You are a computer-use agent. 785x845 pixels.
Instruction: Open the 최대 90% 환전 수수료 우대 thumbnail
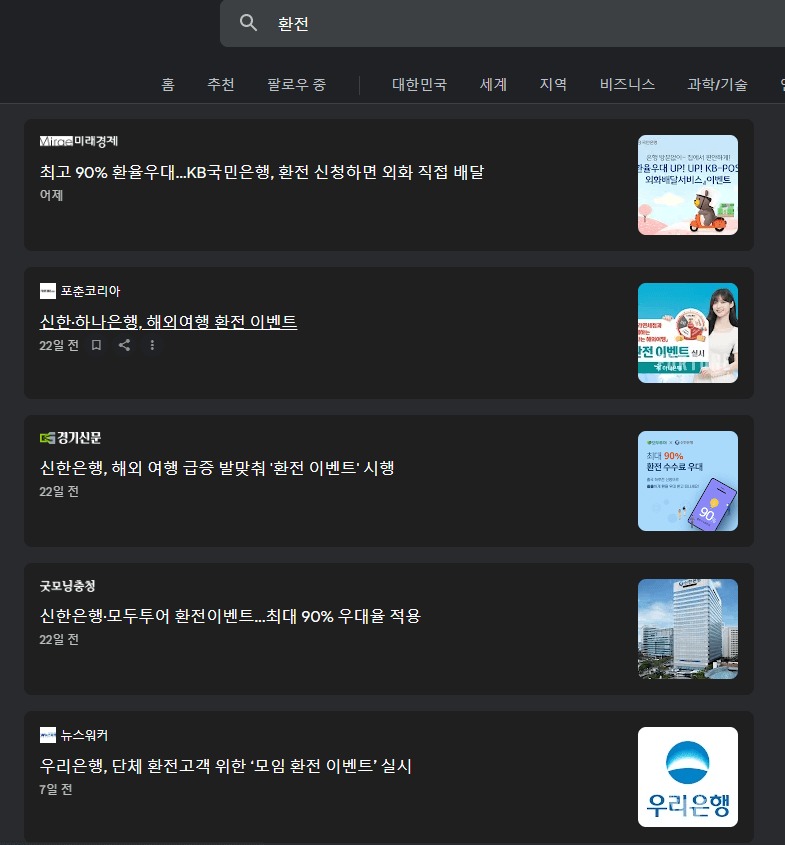point(687,481)
